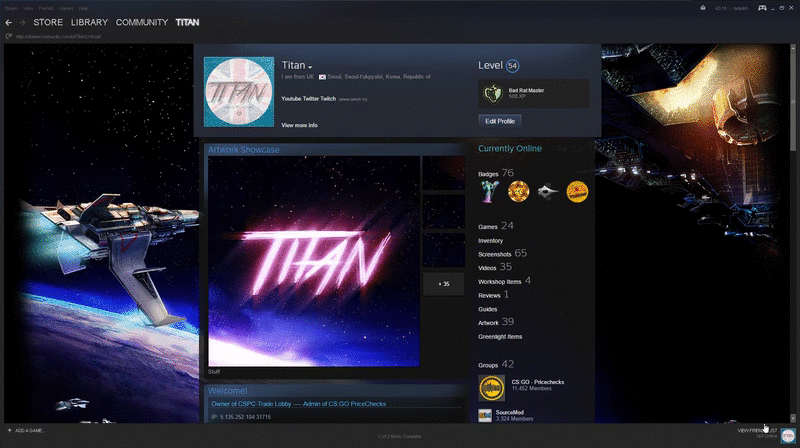Click the back navigation arrow

coord(9,22)
